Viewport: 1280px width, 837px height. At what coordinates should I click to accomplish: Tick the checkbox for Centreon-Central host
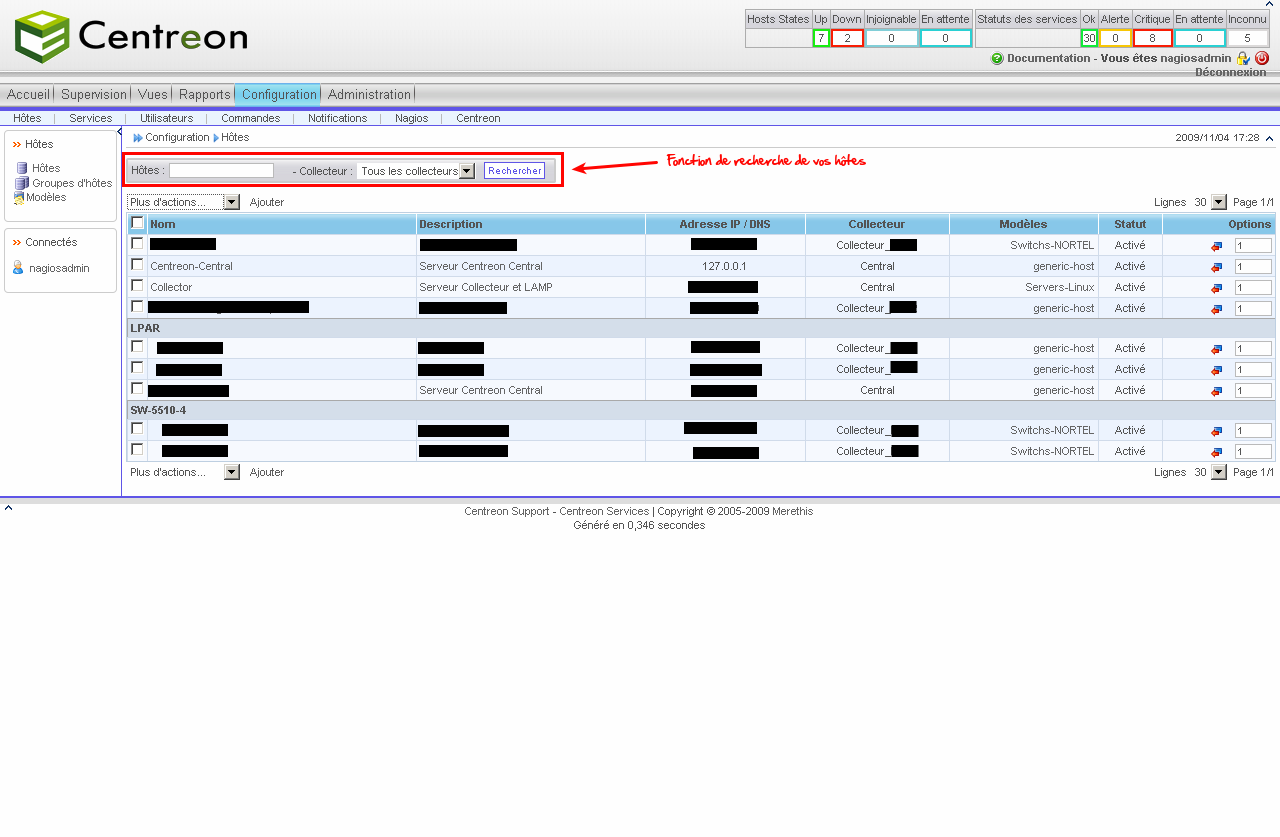pyautogui.click(x=137, y=265)
